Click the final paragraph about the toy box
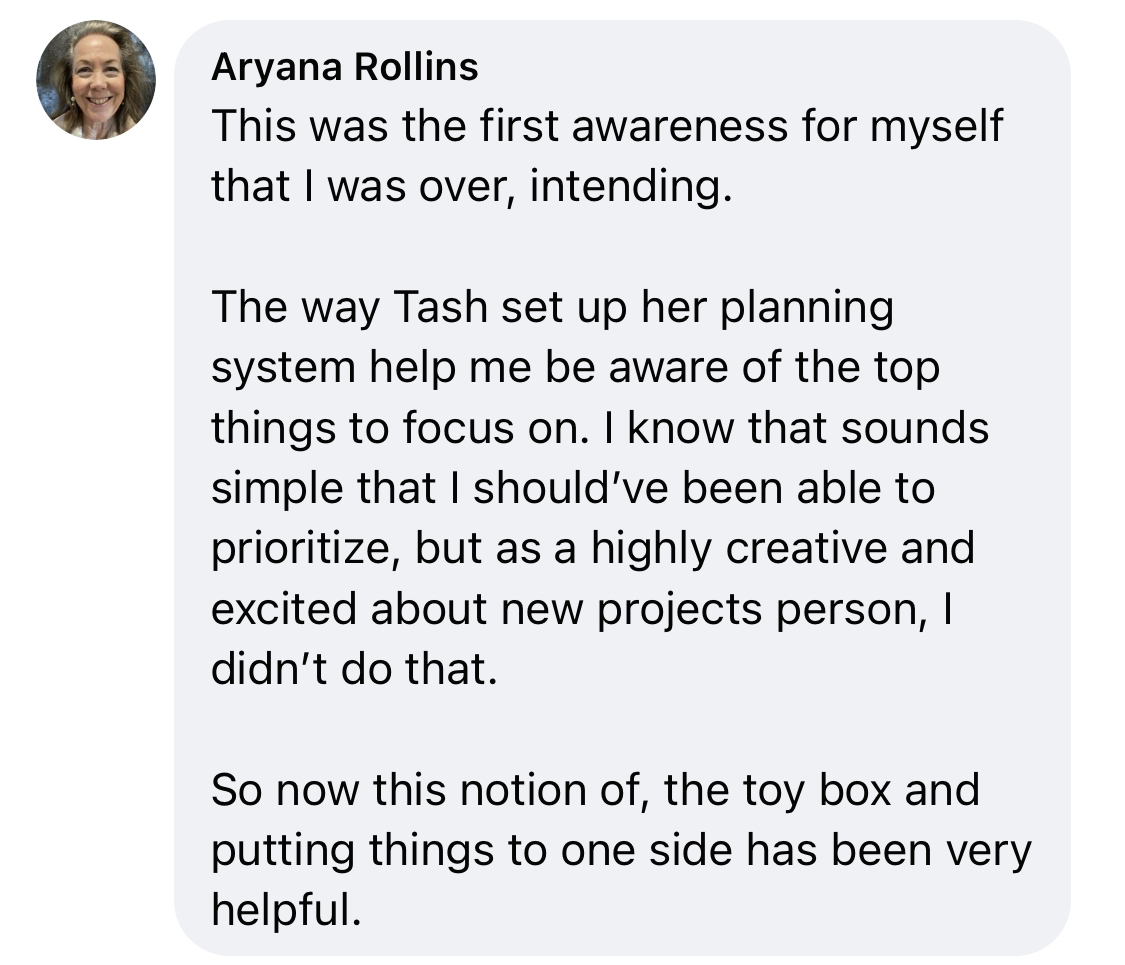The image size is (1125, 965). (x=620, y=850)
